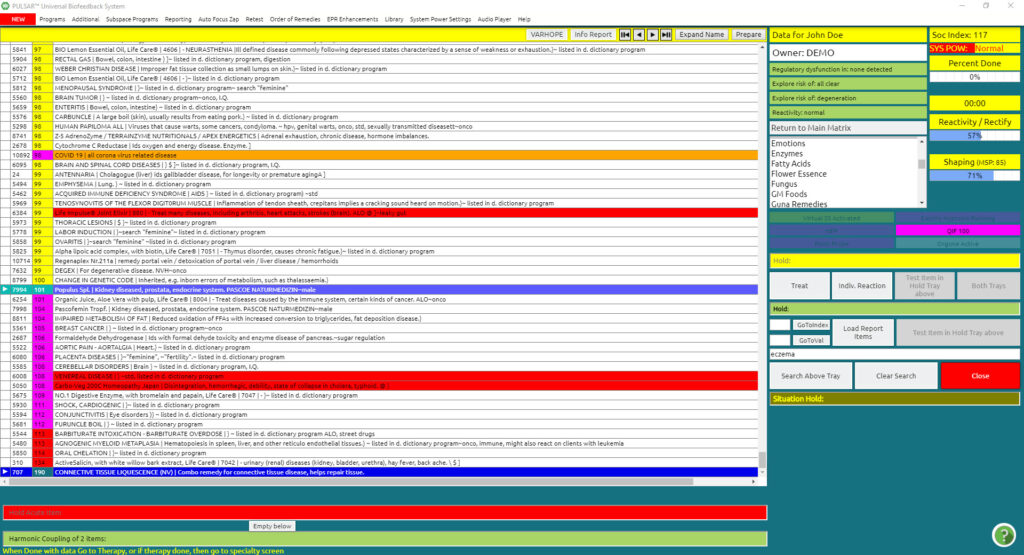Click the next record arrow icon
The width and height of the screenshot is (1024, 555).
coord(653,34)
